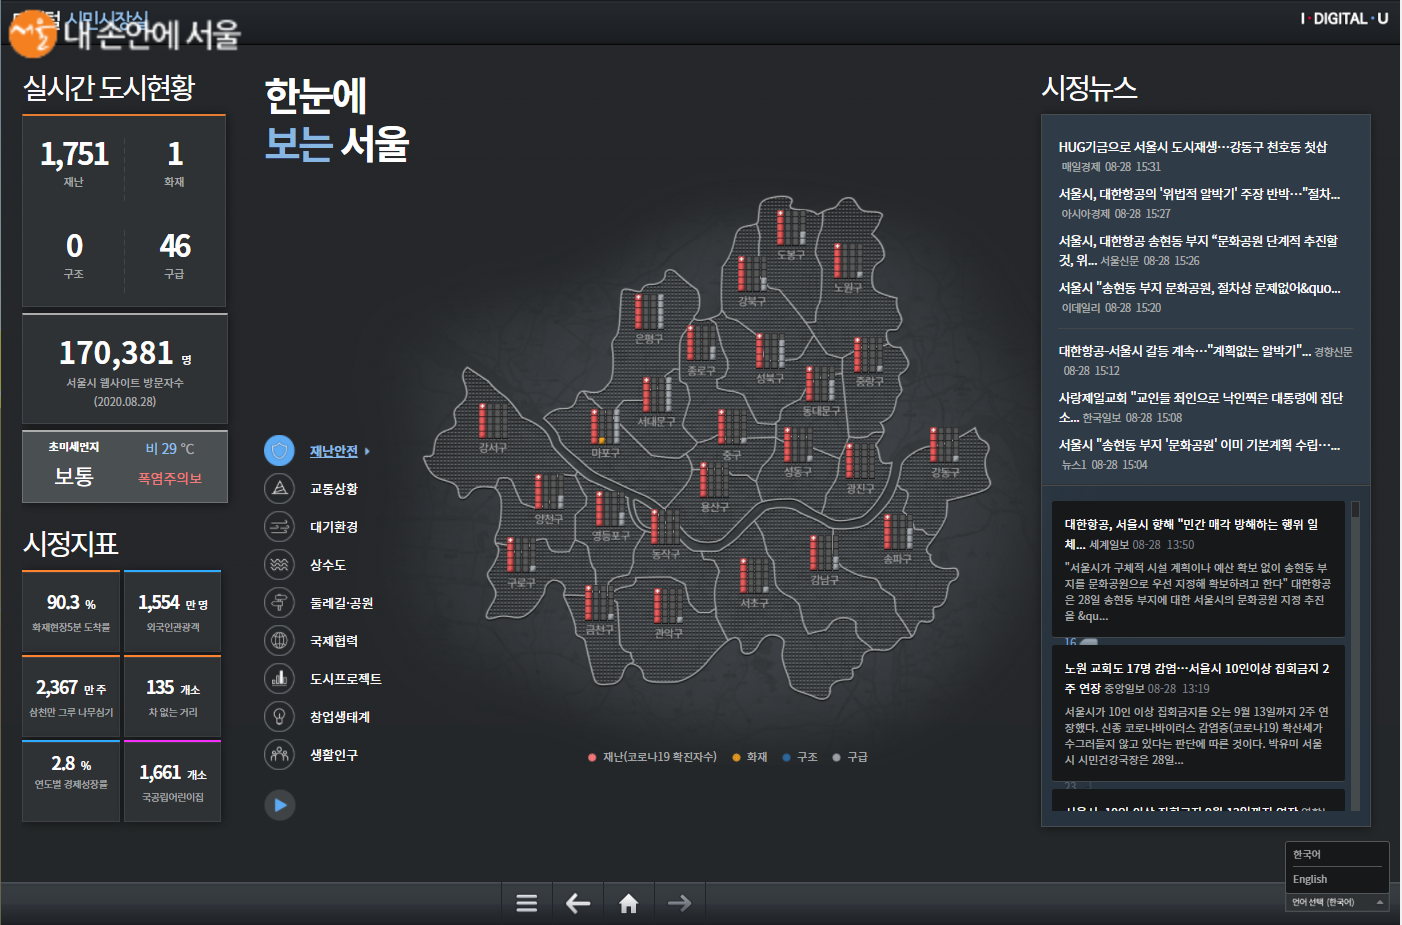Viewport: 1402px width, 925px height.
Task: Open the 재난안전 submenu arrow
Action: click(367, 450)
